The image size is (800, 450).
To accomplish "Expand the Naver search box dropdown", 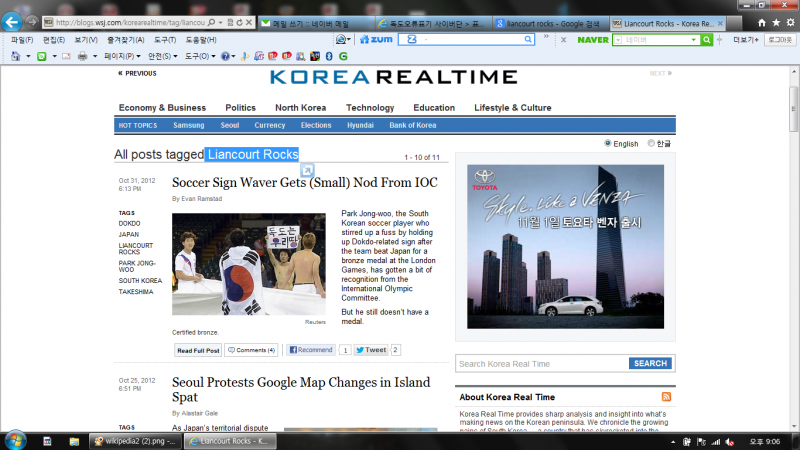I will [x=696, y=39].
